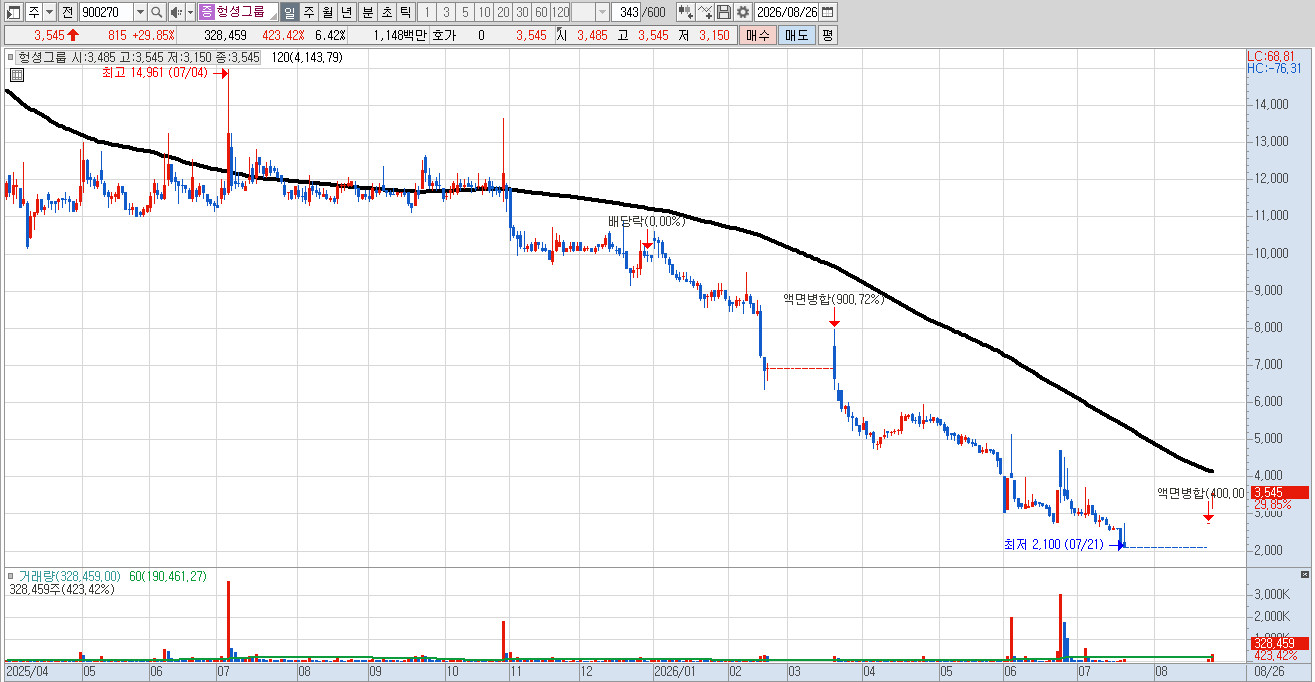Click the stock code field 900270
This screenshot has width=1315, height=682.
click(105, 12)
